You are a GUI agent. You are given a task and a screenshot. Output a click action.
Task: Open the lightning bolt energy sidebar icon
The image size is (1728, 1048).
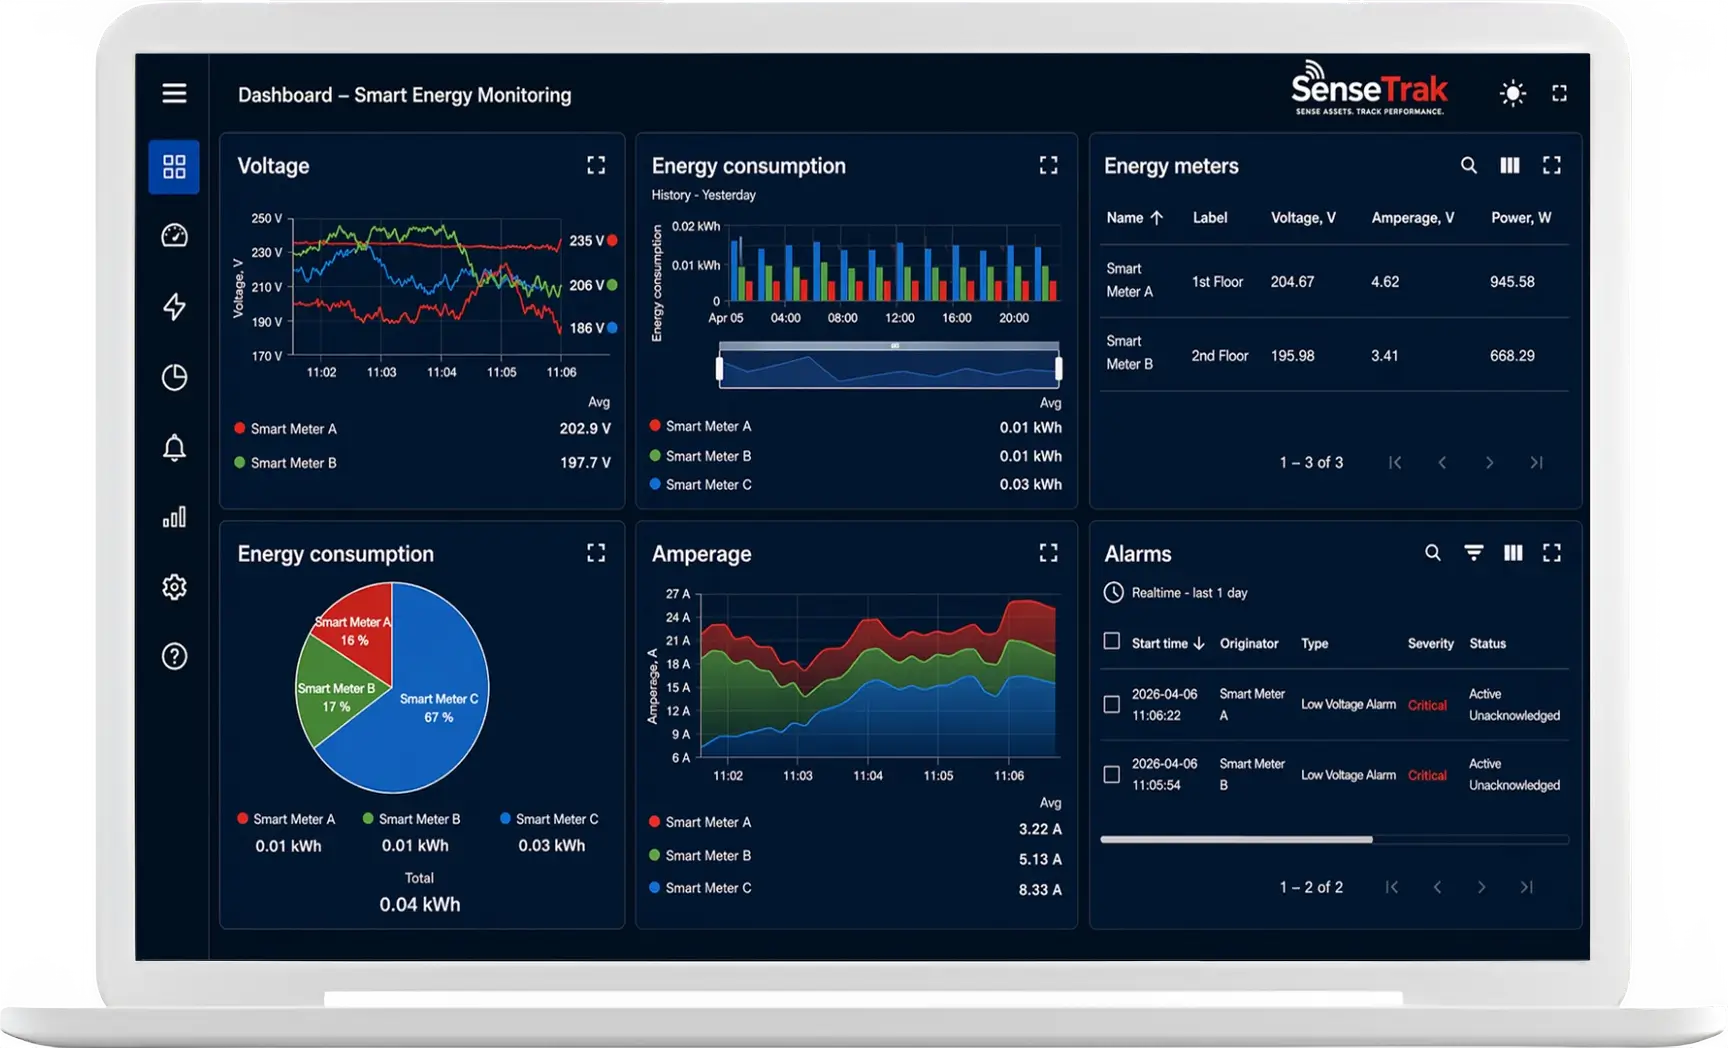coord(174,306)
